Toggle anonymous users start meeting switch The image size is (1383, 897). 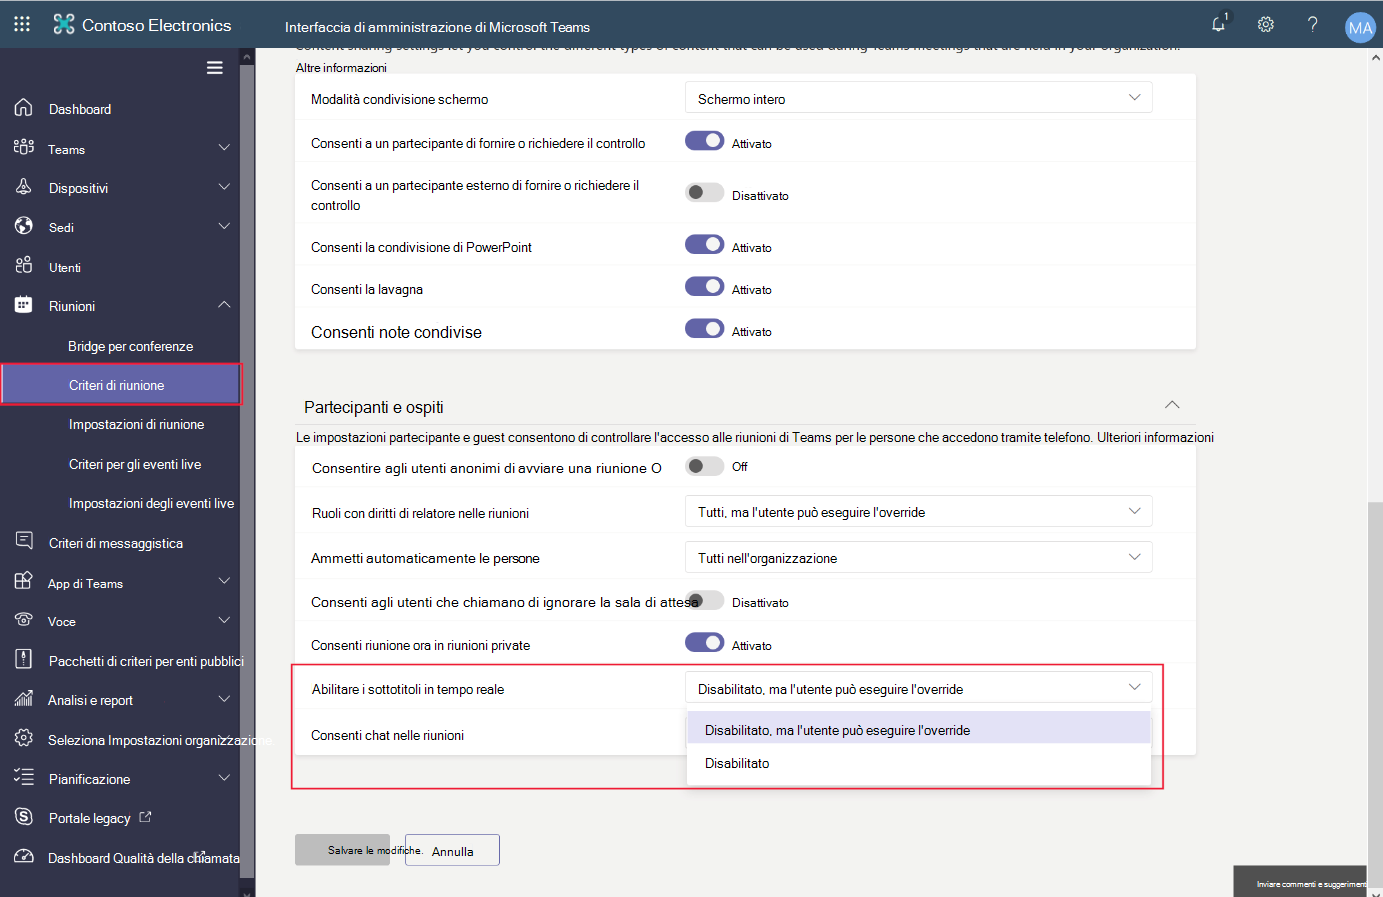704,466
